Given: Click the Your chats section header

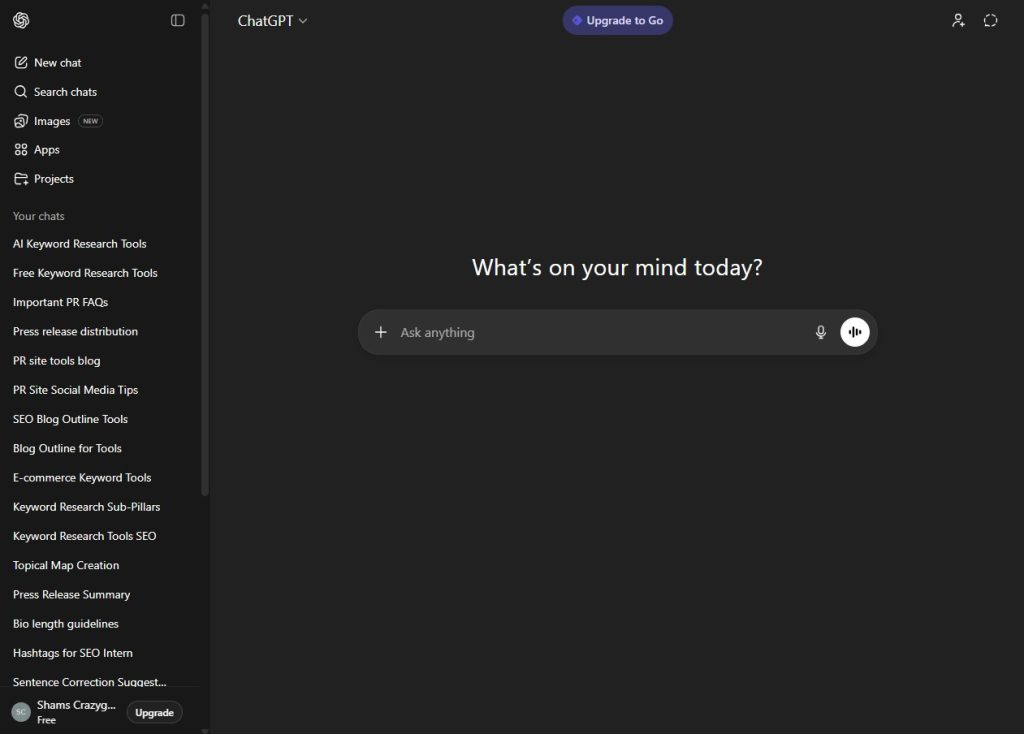Looking at the screenshot, I should click(x=39, y=216).
